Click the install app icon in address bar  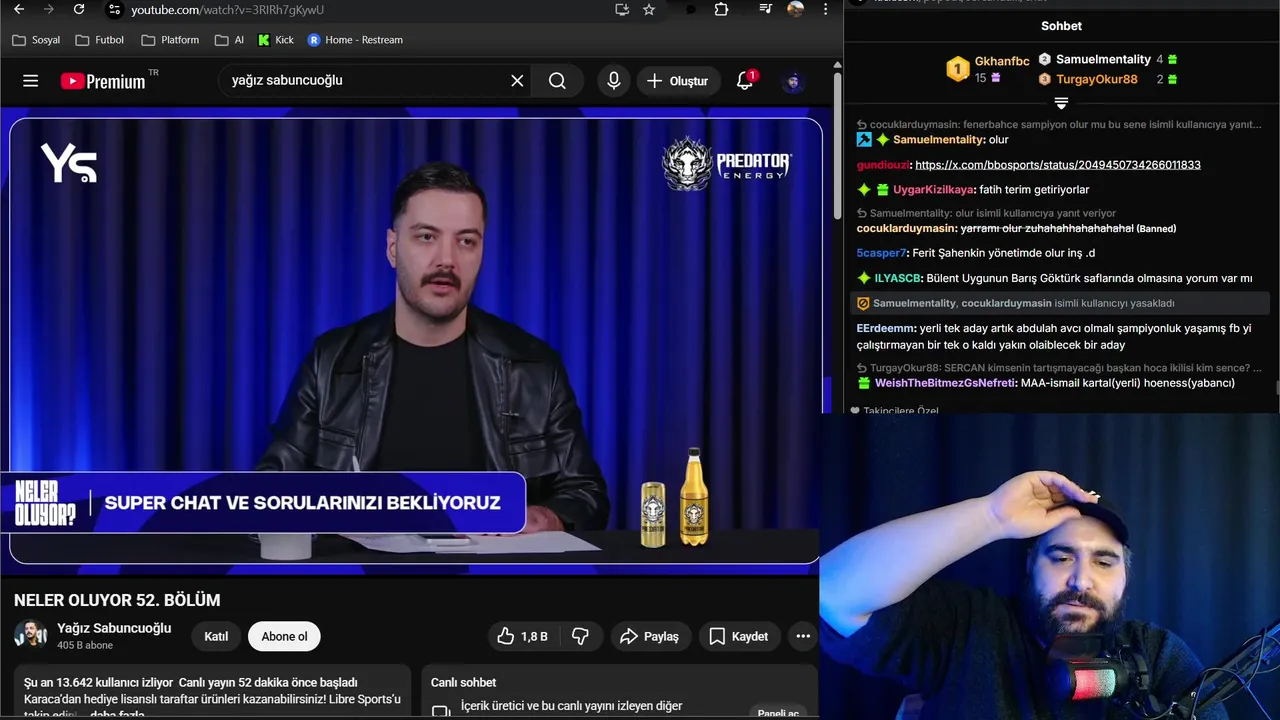(622, 10)
